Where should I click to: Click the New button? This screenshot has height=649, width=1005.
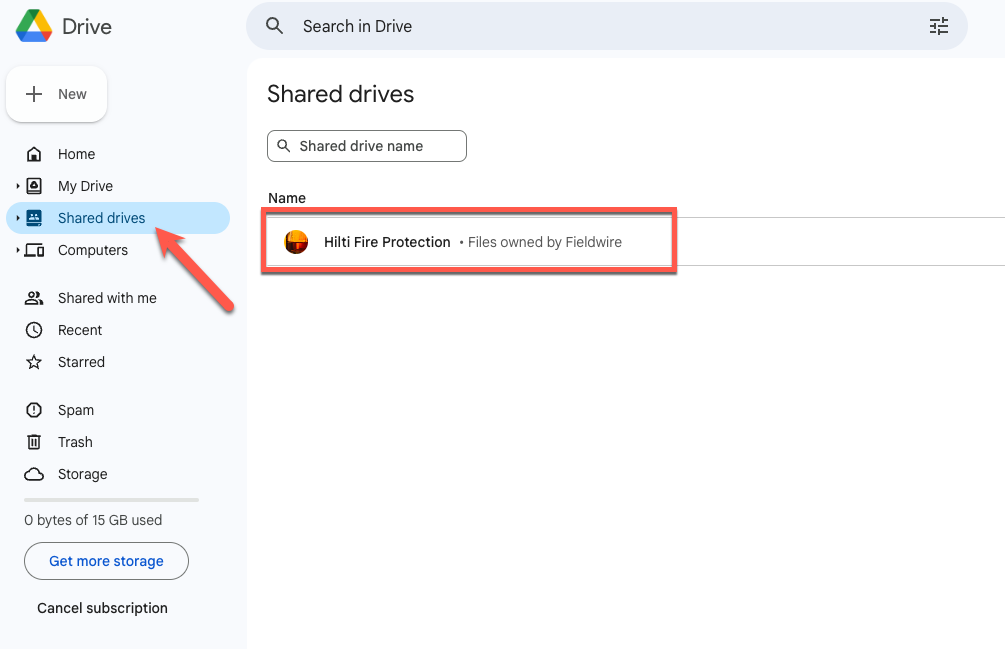click(x=56, y=94)
